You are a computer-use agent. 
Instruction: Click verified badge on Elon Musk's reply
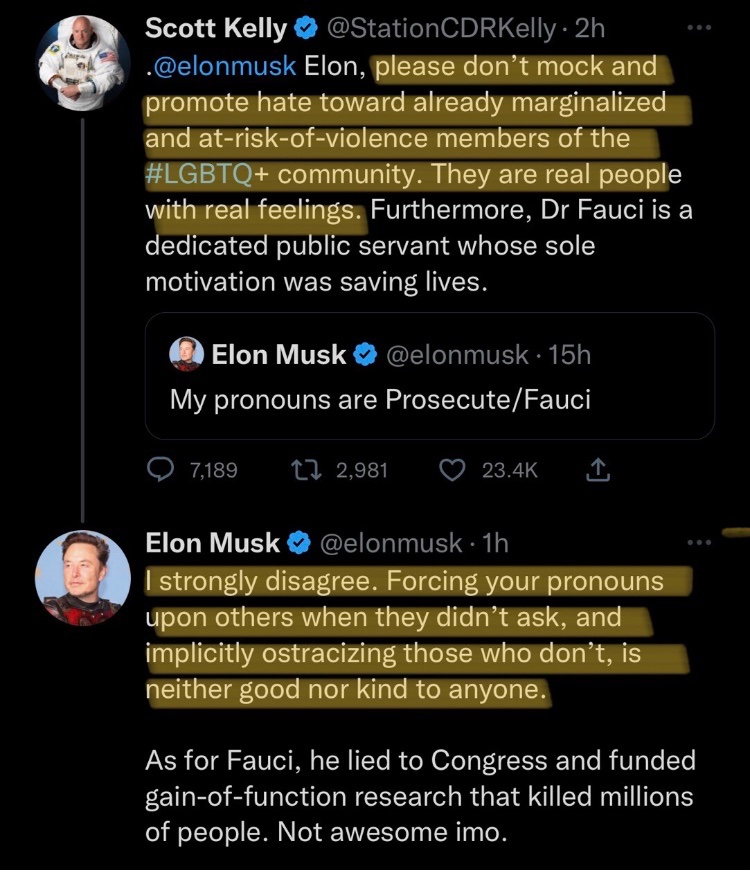[x=298, y=543]
